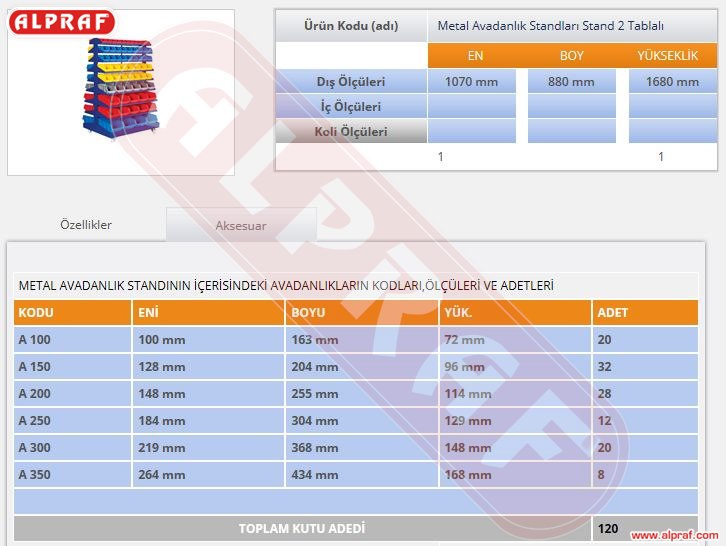Click the 1070 mm width cell
The width and height of the screenshot is (726, 546).
point(471,82)
